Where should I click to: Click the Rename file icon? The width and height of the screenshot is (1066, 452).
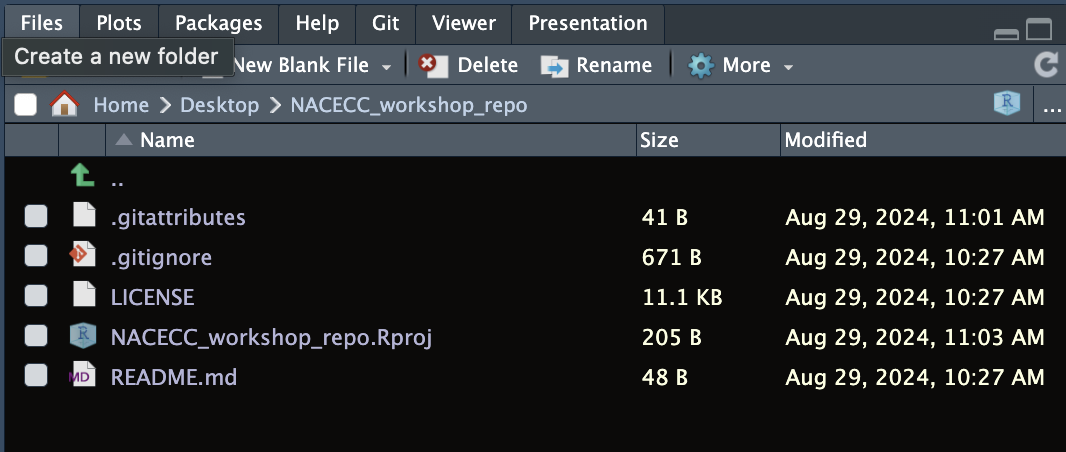coord(554,66)
